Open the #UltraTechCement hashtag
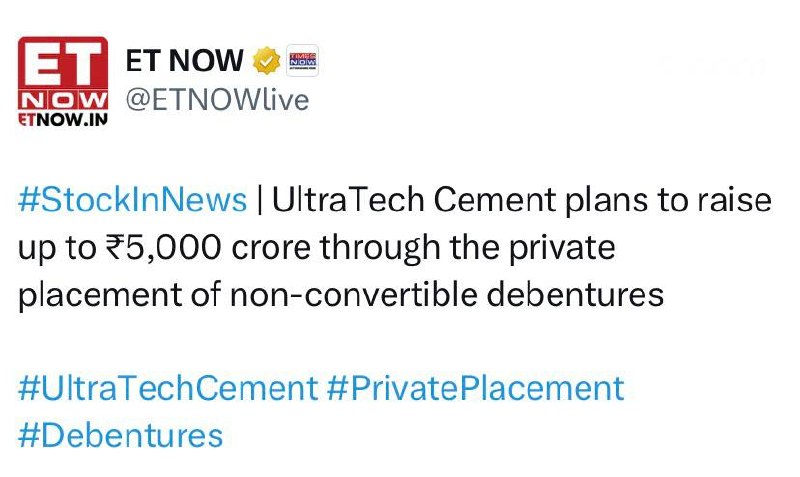Screen dimensions: 800x477 tap(168, 388)
